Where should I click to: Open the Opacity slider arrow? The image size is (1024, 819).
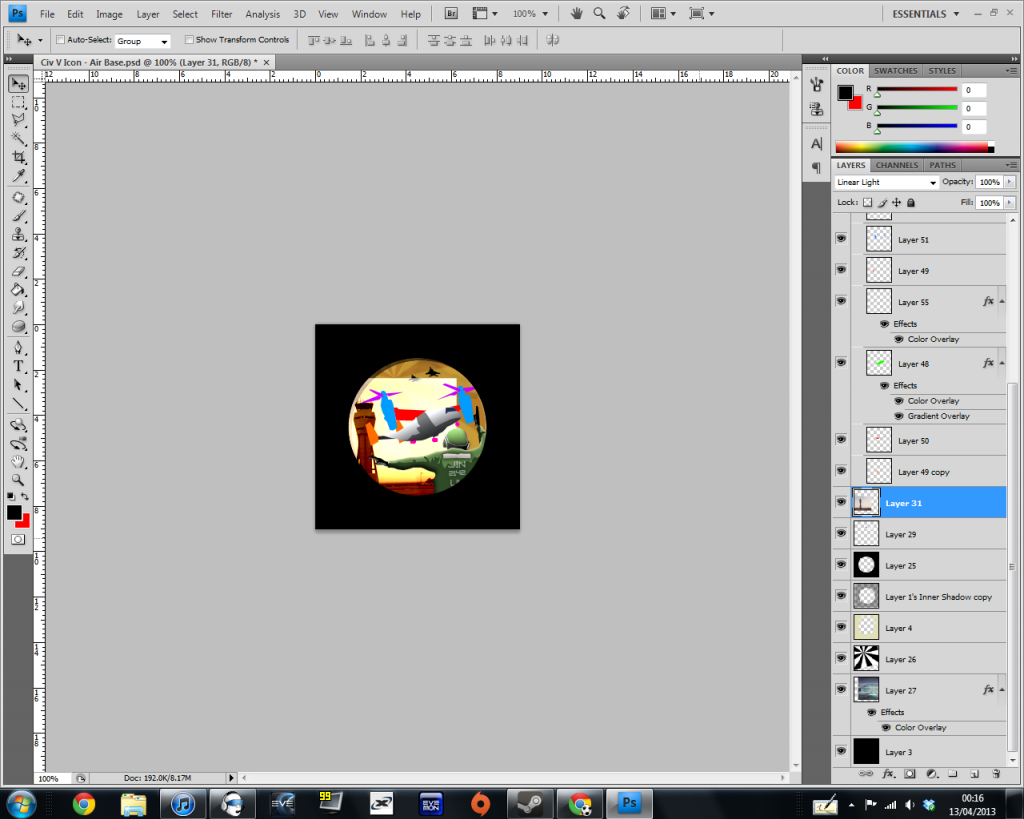click(x=1010, y=182)
